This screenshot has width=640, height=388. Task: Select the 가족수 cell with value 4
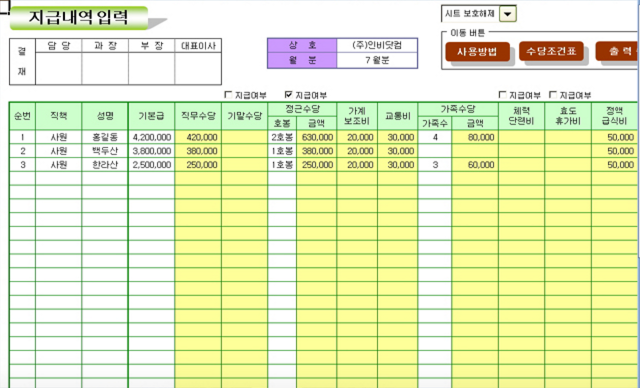[x=435, y=137]
